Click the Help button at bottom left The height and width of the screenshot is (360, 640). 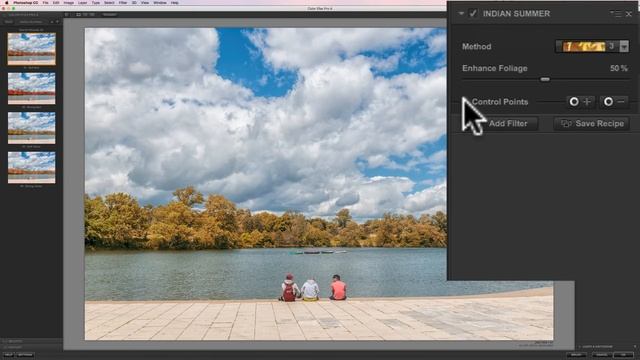[x=8, y=355]
